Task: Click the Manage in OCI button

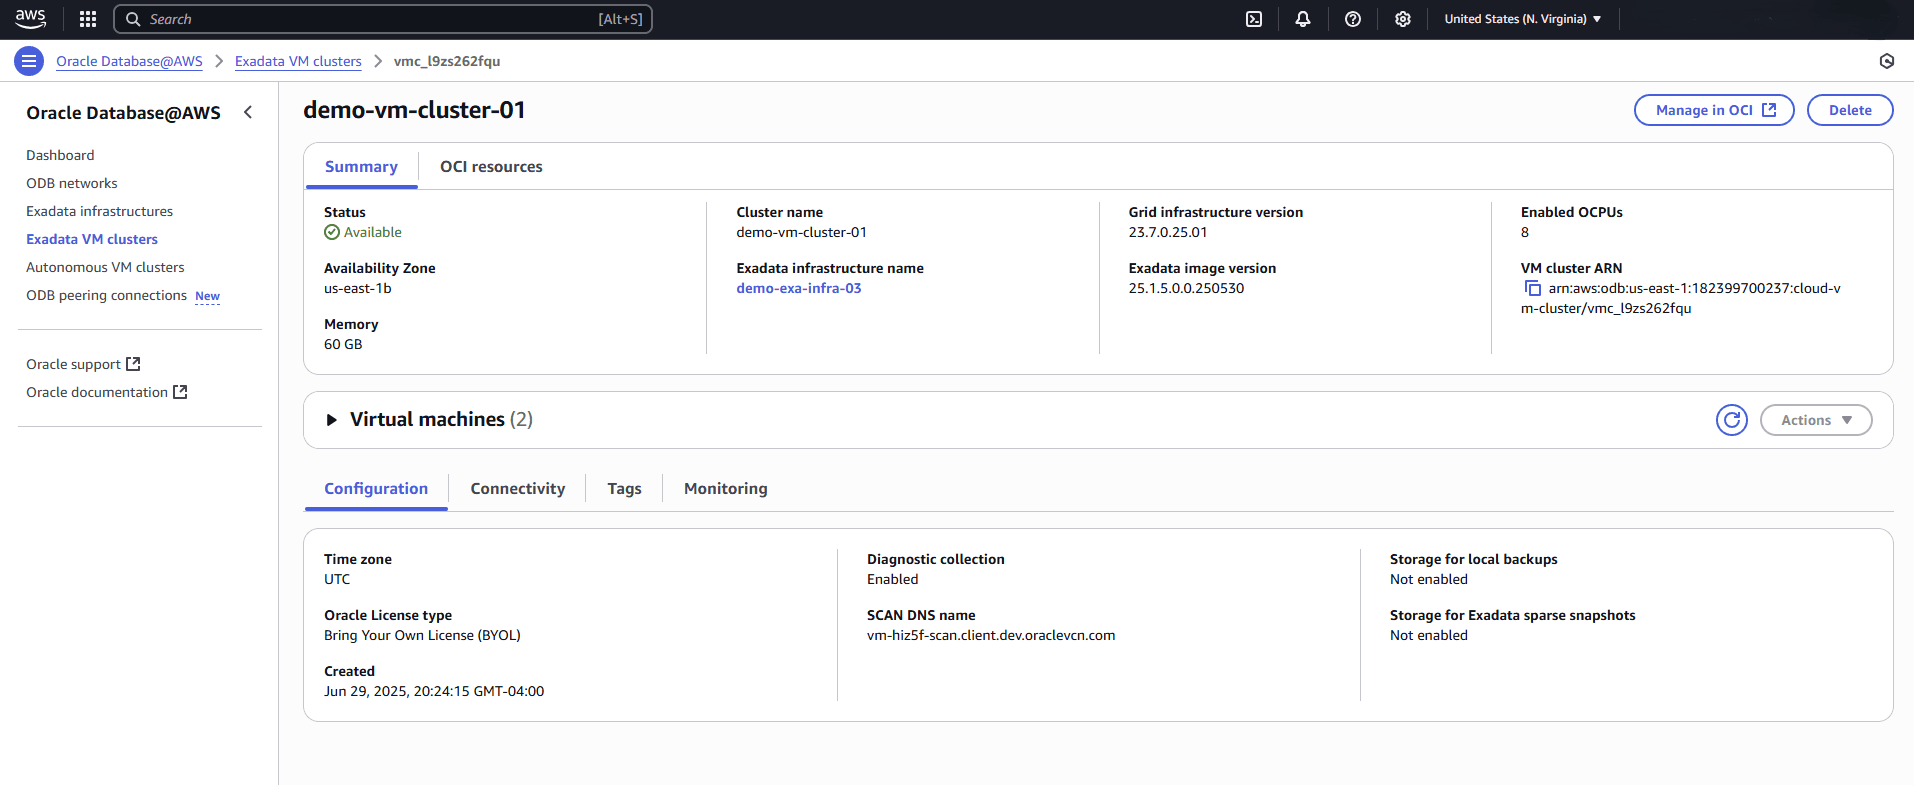Action: tap(1714, 110)
